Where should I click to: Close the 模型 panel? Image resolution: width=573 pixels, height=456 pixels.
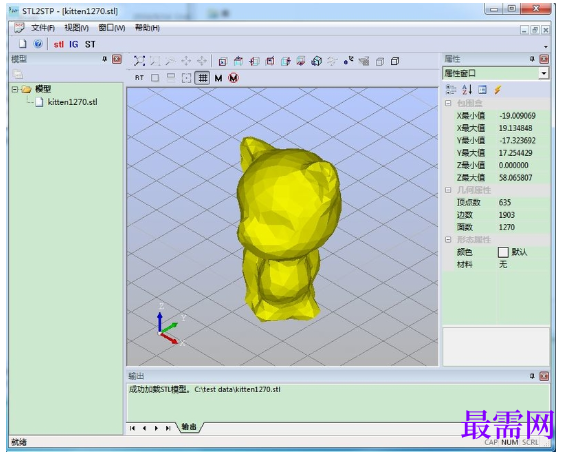(x=117, y=59)
